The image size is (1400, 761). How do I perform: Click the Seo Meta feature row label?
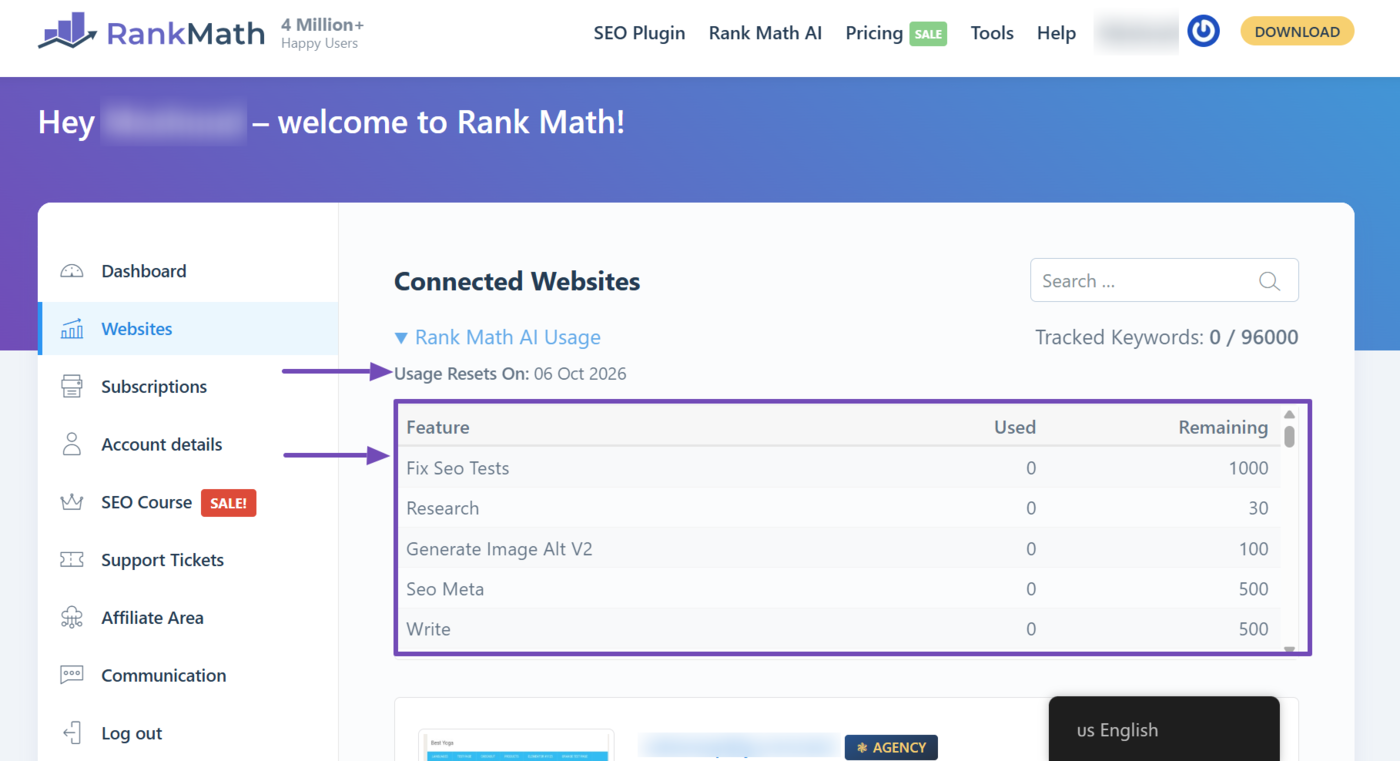[x=445, y=589]
